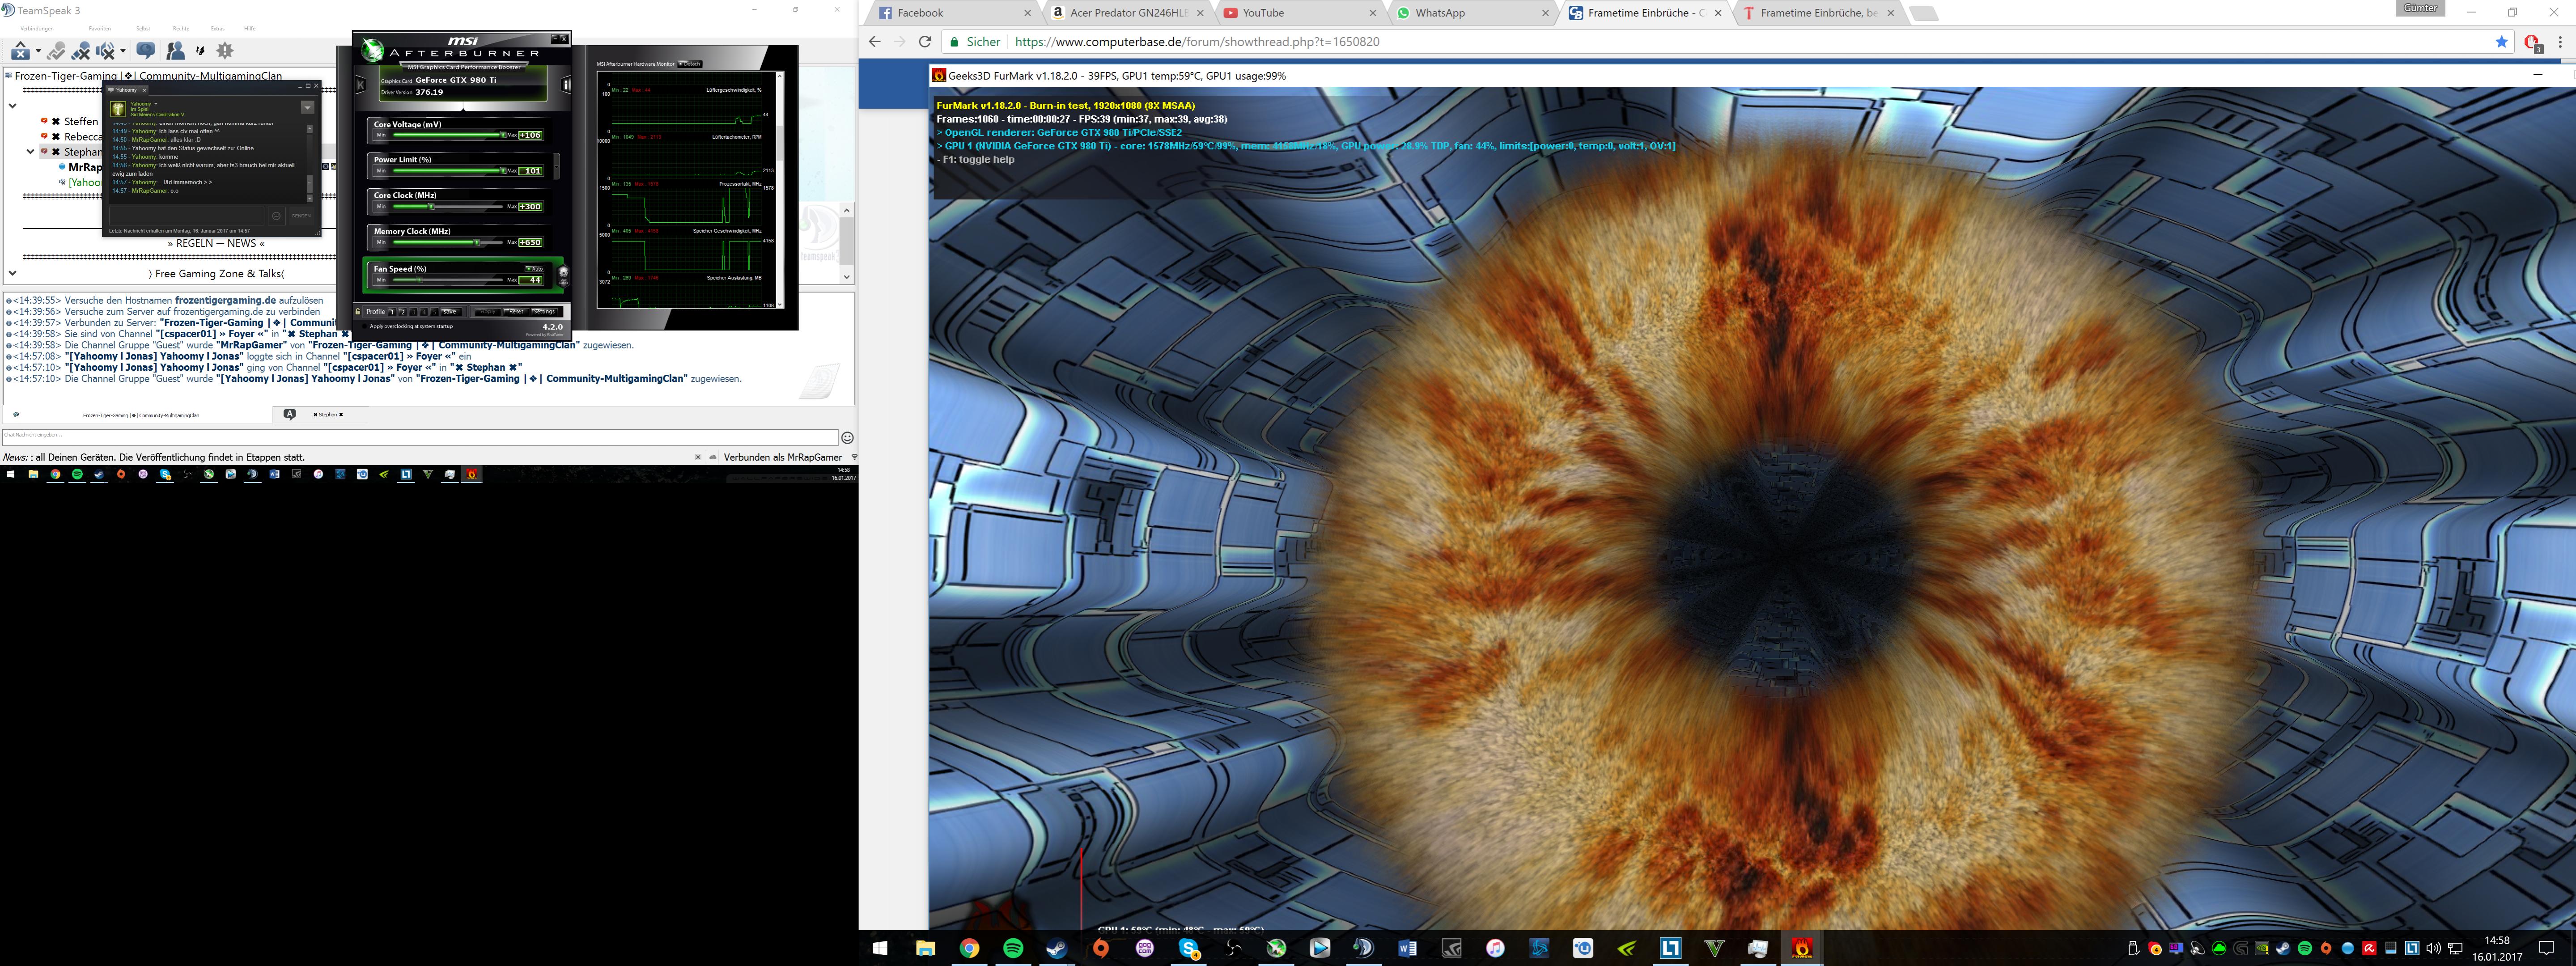Viewport: 2576px width, 966px height.
Task: Switch to the WhatsApp tab
Action: pos(1471,13)
